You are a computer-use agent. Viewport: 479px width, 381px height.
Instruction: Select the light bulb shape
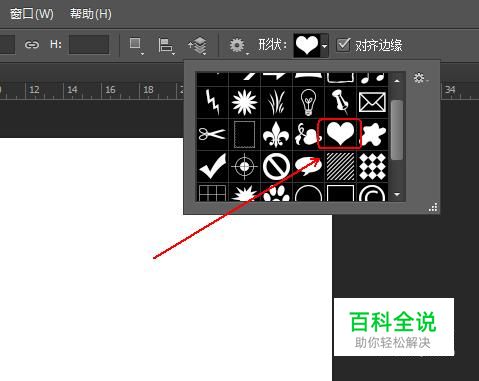(x=308, y=102)
